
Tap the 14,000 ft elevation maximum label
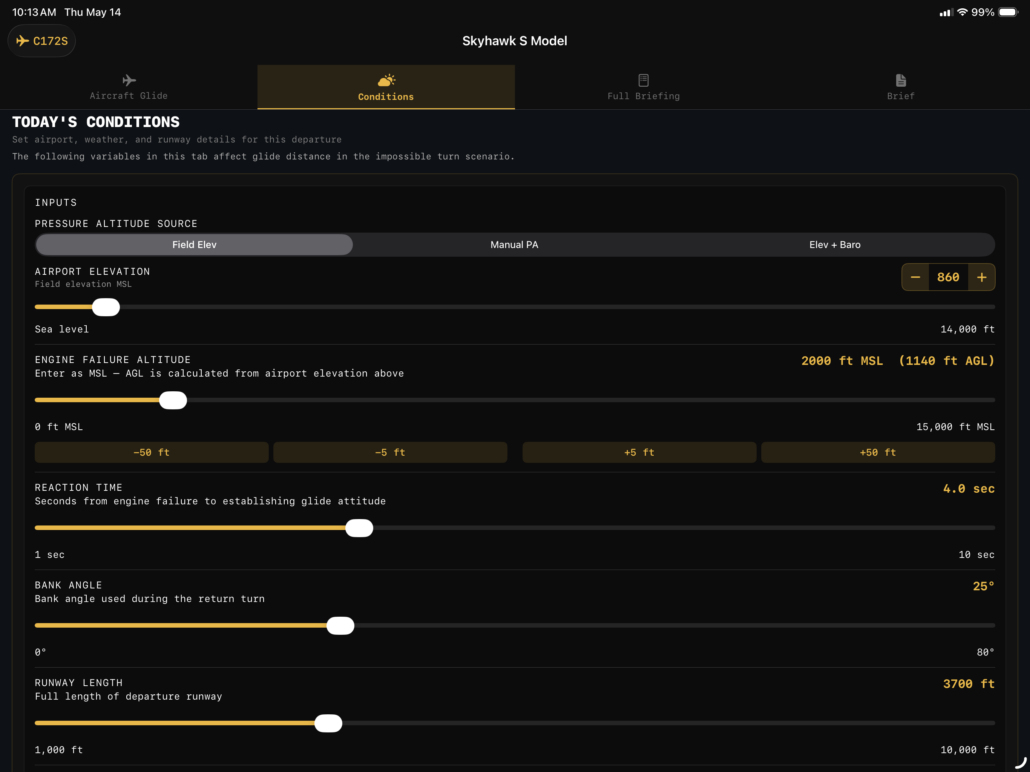coord(968,329)
